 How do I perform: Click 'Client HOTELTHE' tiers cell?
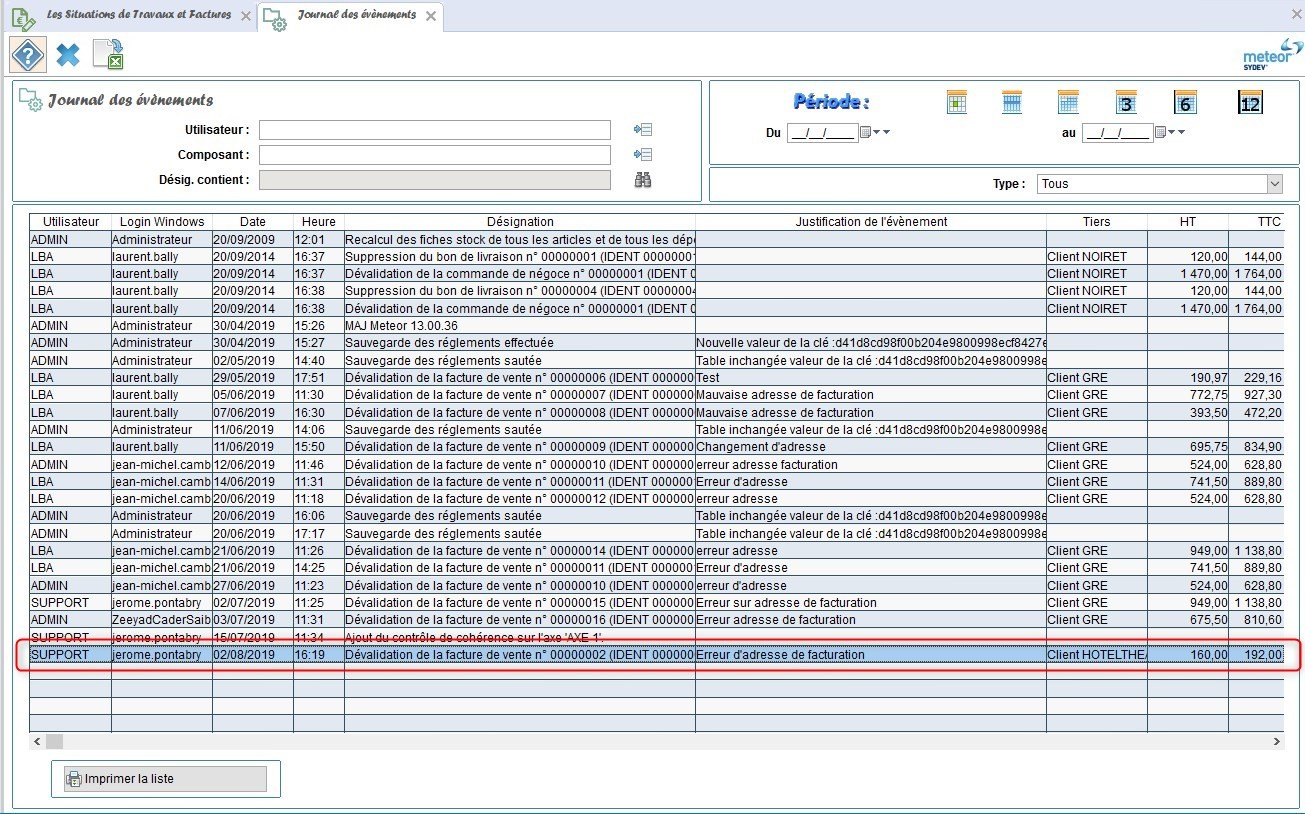(1097, 655)
